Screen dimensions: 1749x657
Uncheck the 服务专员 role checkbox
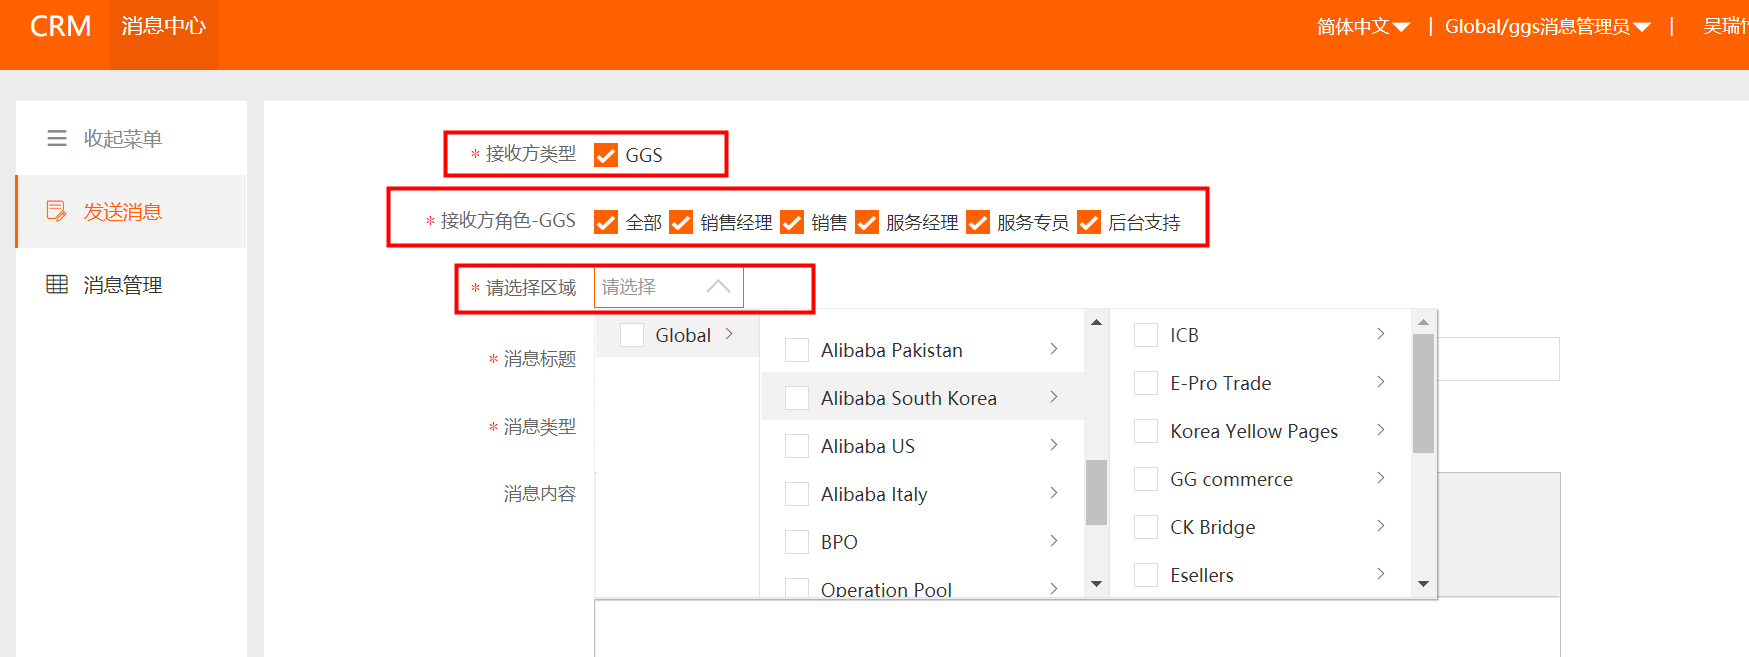(978, 222)
